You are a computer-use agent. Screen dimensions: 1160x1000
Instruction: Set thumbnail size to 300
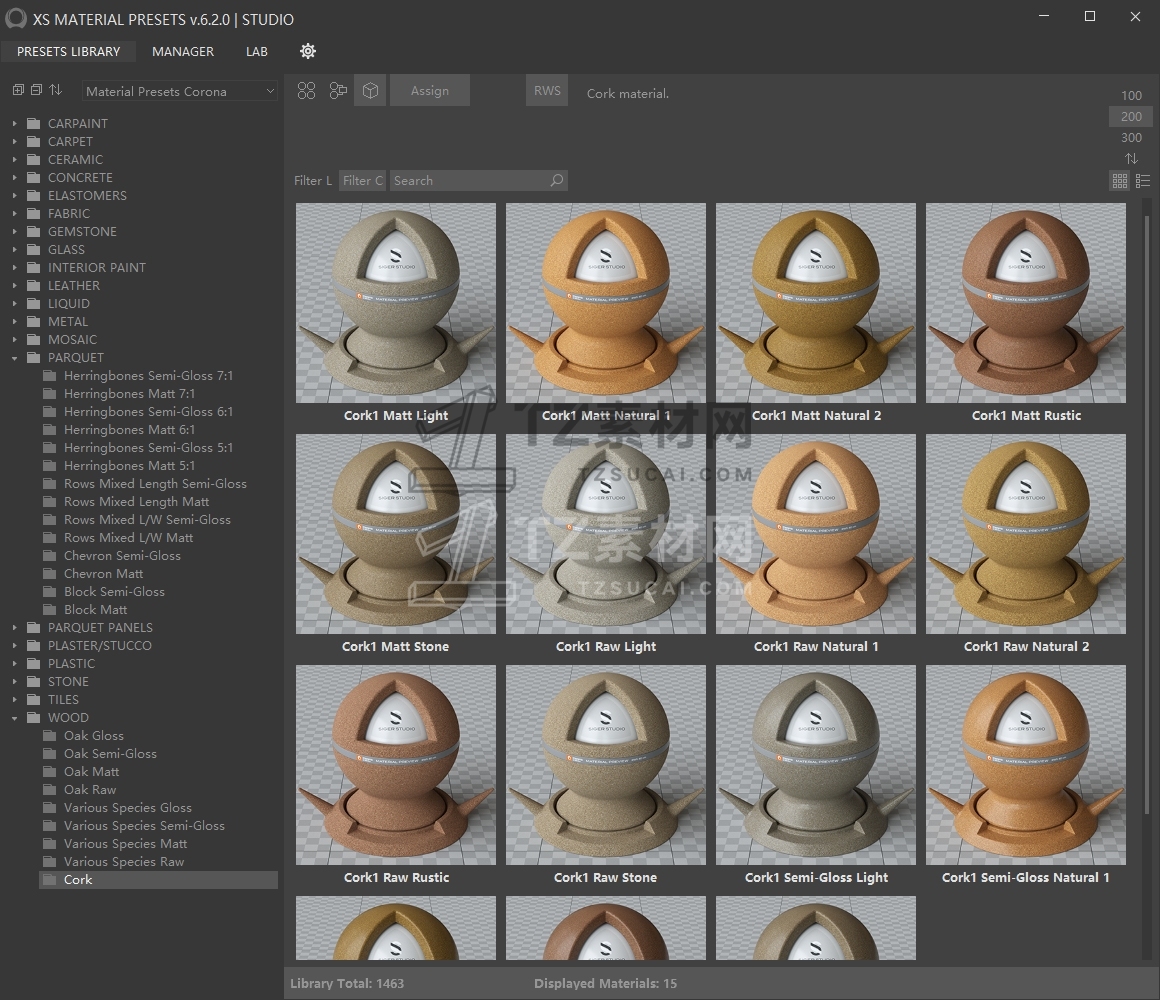(1131, 138)
